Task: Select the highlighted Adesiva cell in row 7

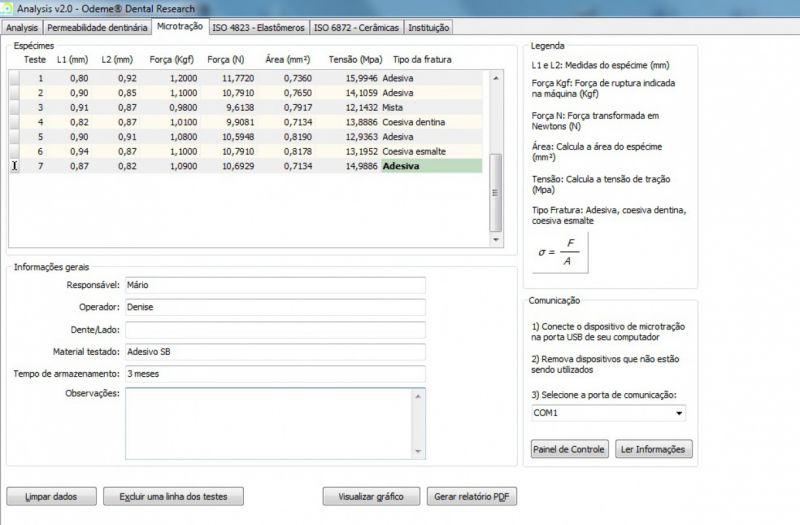Action: pos(430,166)
